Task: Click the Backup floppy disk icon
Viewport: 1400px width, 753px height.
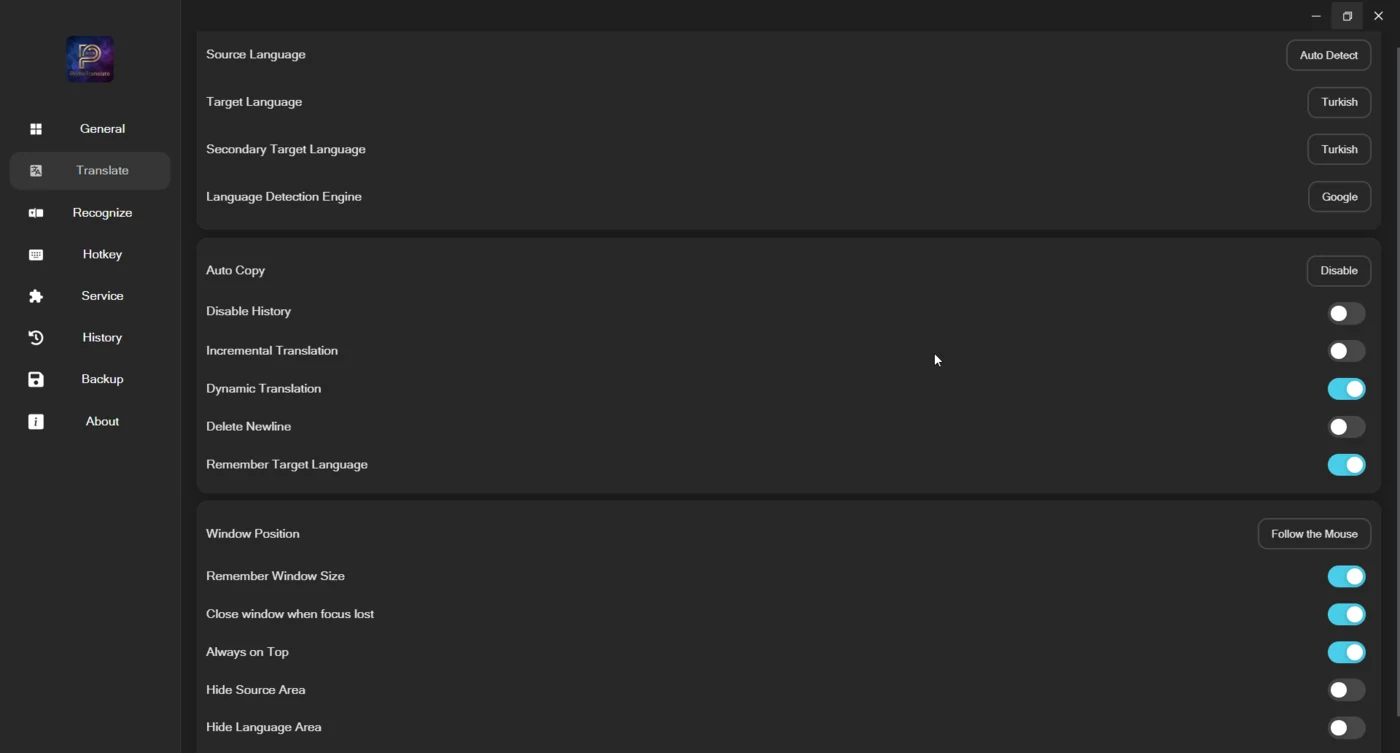Action: [36, 380]
